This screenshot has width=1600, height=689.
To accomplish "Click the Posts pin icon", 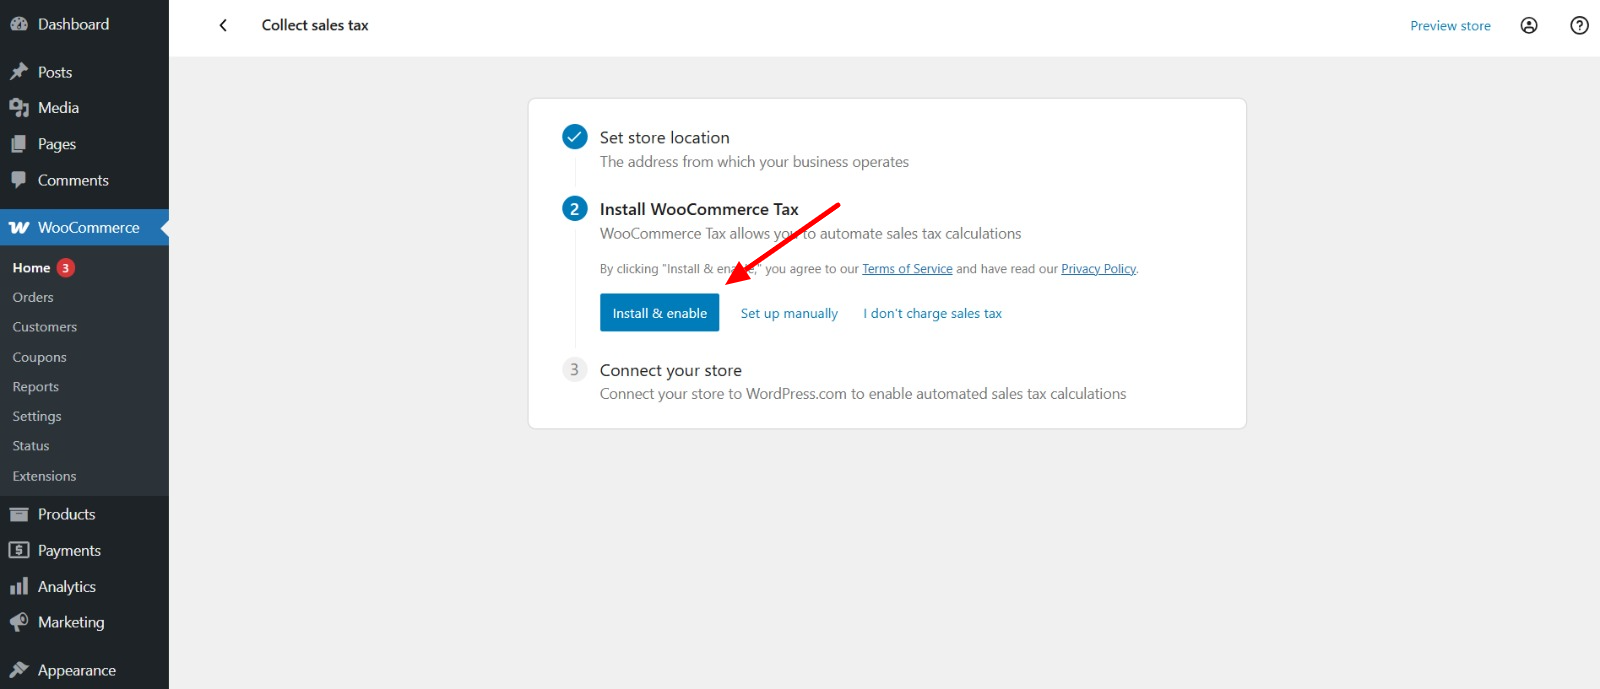I will (x=19, y=72).
